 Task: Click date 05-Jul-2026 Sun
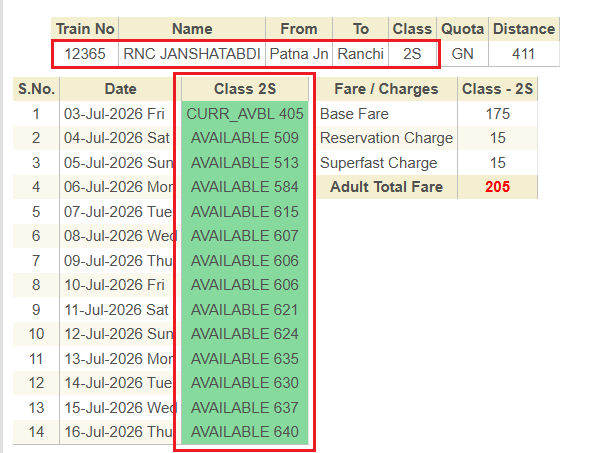[119, 162]
